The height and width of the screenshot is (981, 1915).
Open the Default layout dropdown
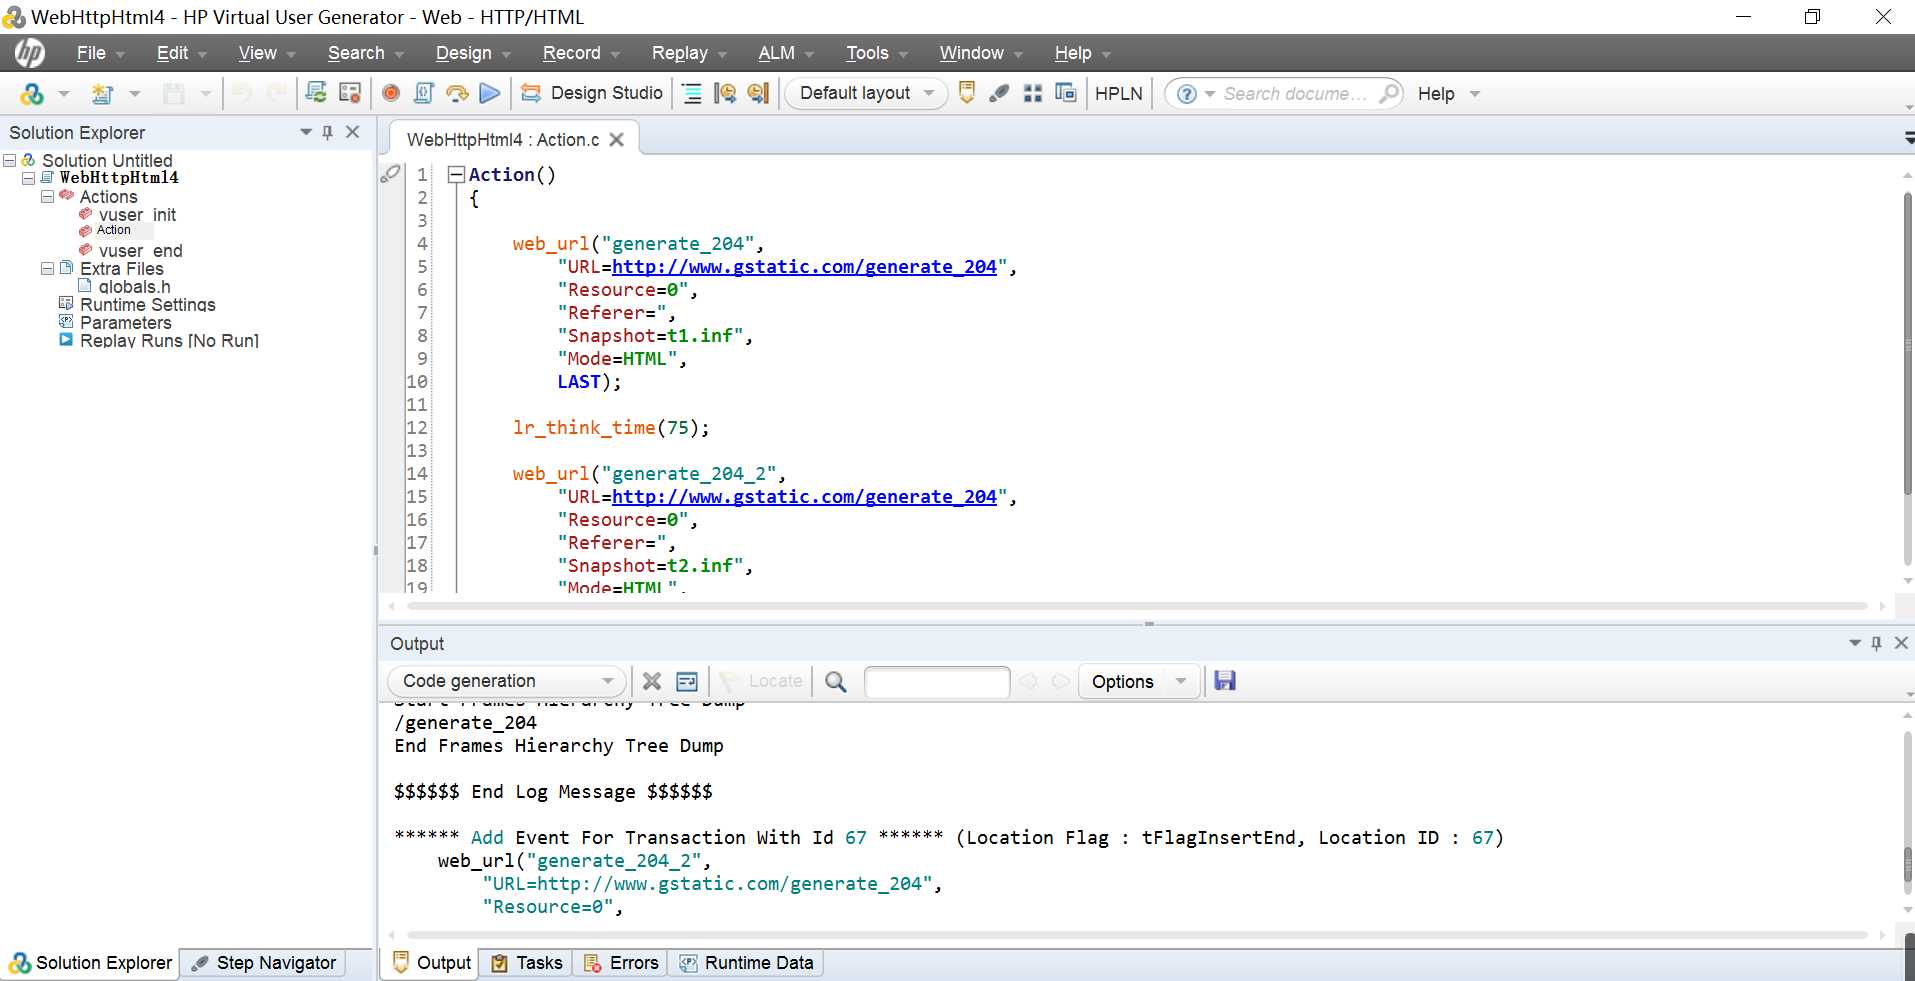tap(866, 93)
